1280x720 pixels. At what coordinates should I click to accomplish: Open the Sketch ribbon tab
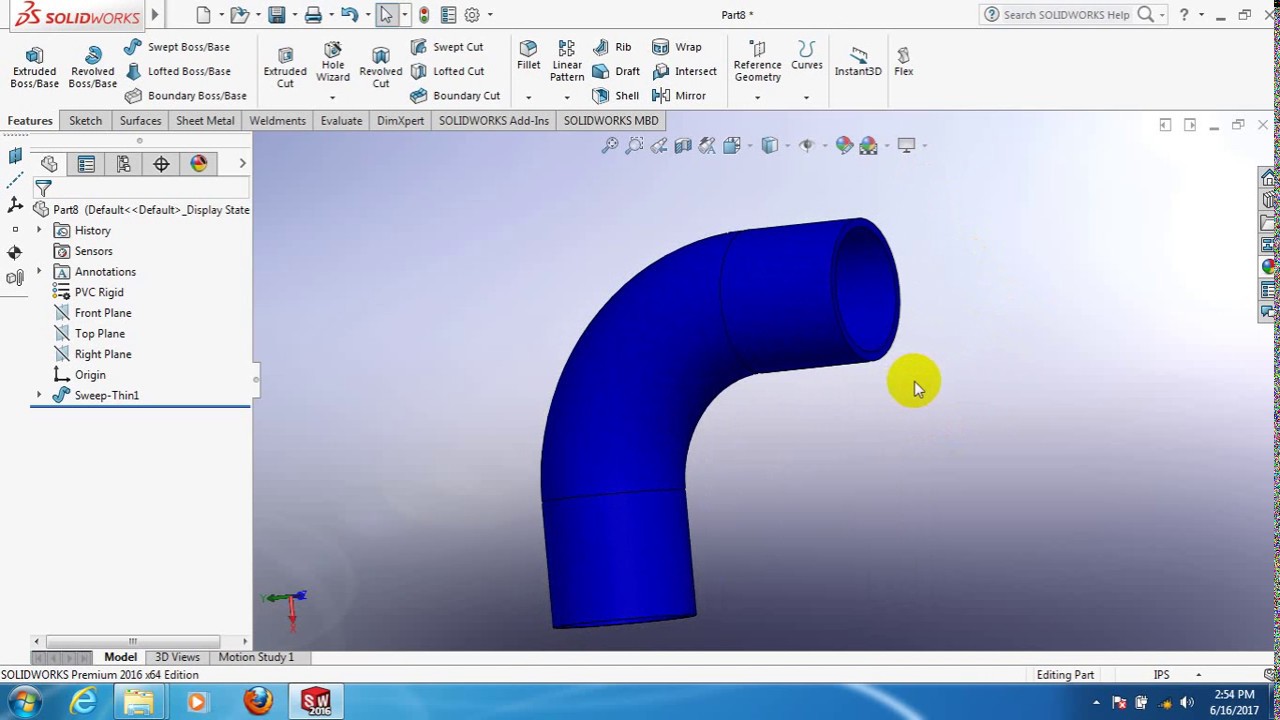pos(85,121)
